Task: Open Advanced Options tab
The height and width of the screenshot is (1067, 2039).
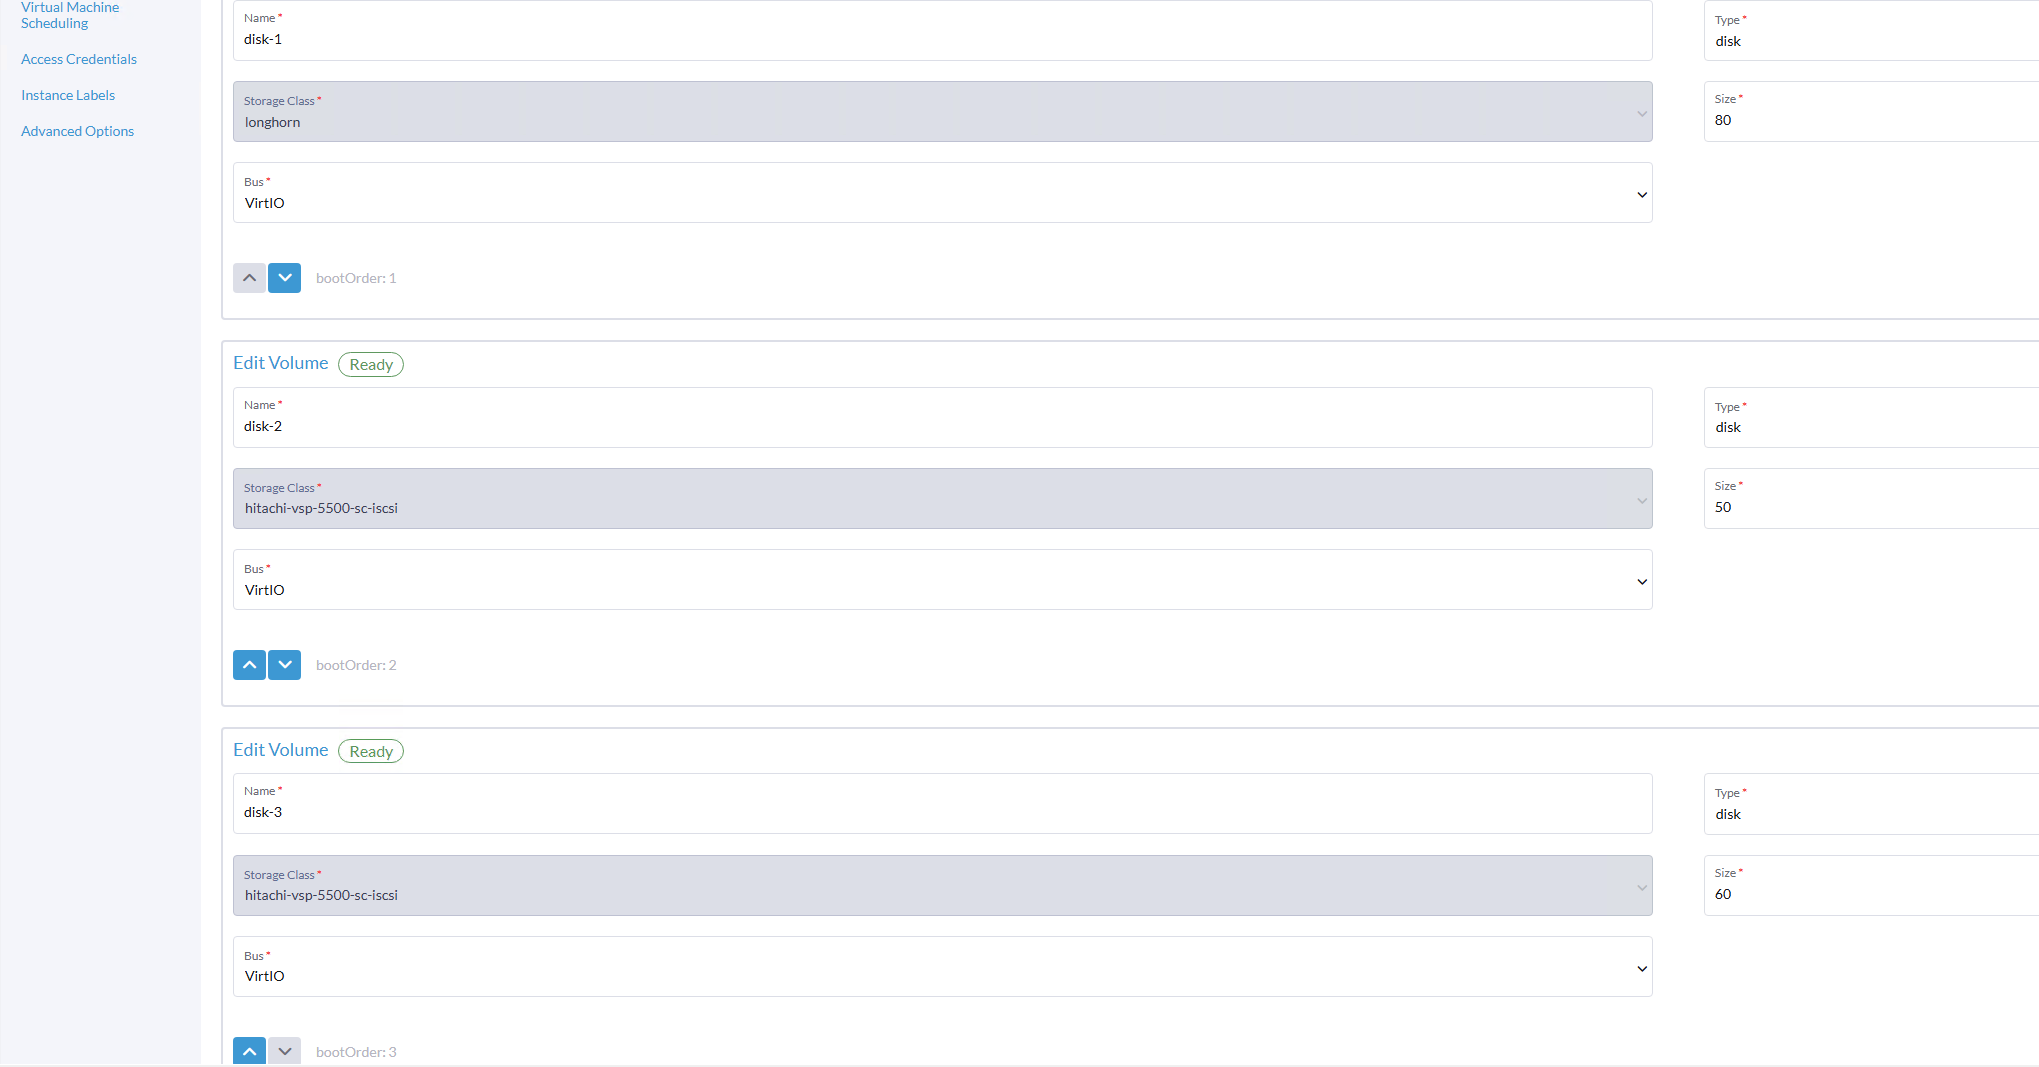Action: (x=77, y=131)
